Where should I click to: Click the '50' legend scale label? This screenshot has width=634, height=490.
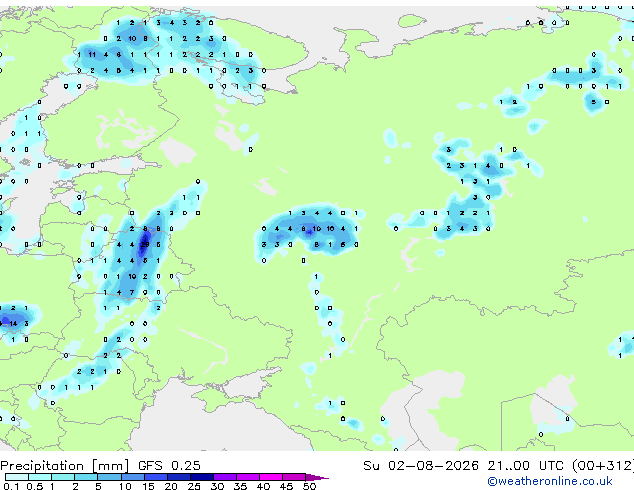[x=309, y=486]
